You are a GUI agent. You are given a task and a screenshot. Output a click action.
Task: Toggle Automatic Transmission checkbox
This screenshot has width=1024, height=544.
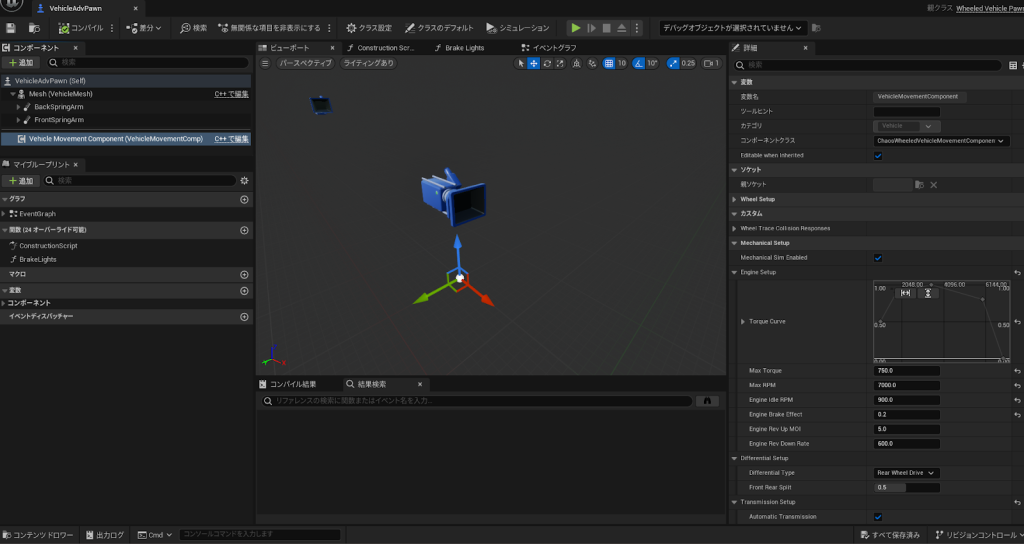(878, 517)
